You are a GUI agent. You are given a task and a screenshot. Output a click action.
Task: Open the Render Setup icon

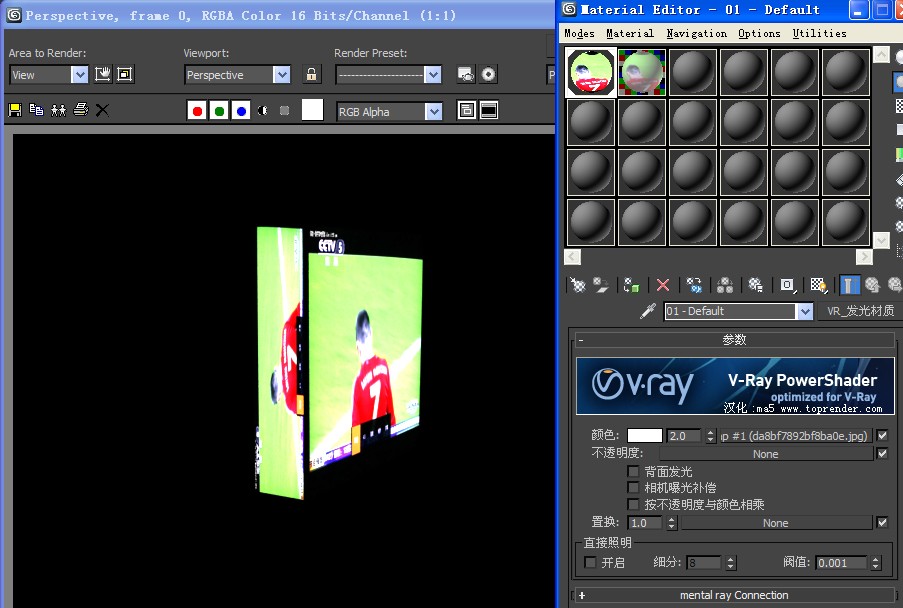click(466, 74)
